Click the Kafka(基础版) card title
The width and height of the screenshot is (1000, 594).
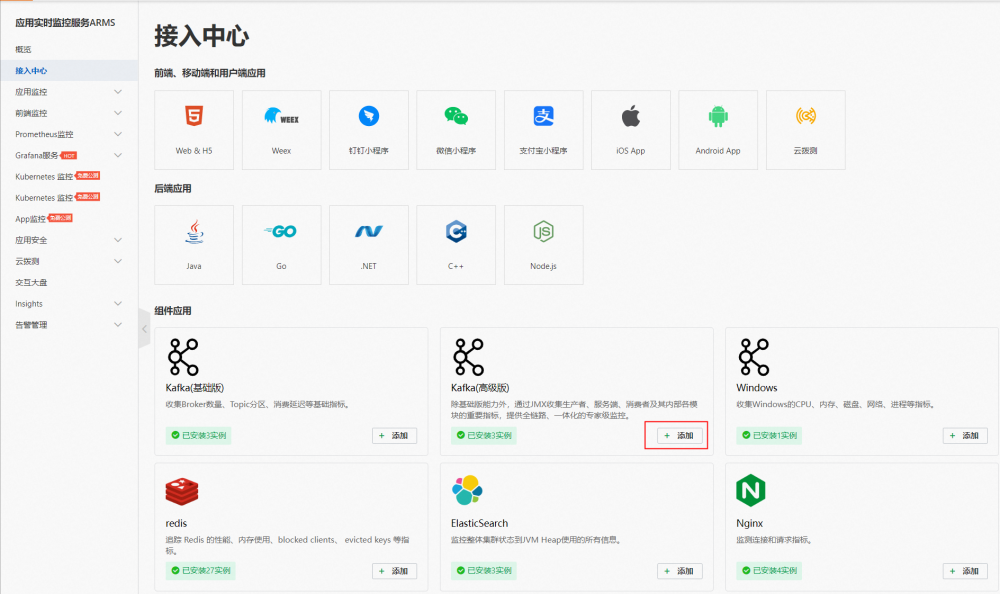click(195, 387)
